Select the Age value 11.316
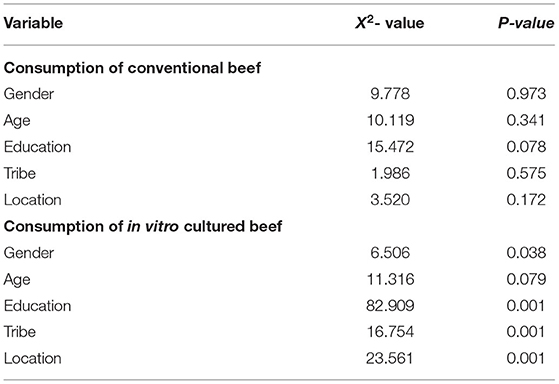559x384 pixels. (x=390, y=279)
